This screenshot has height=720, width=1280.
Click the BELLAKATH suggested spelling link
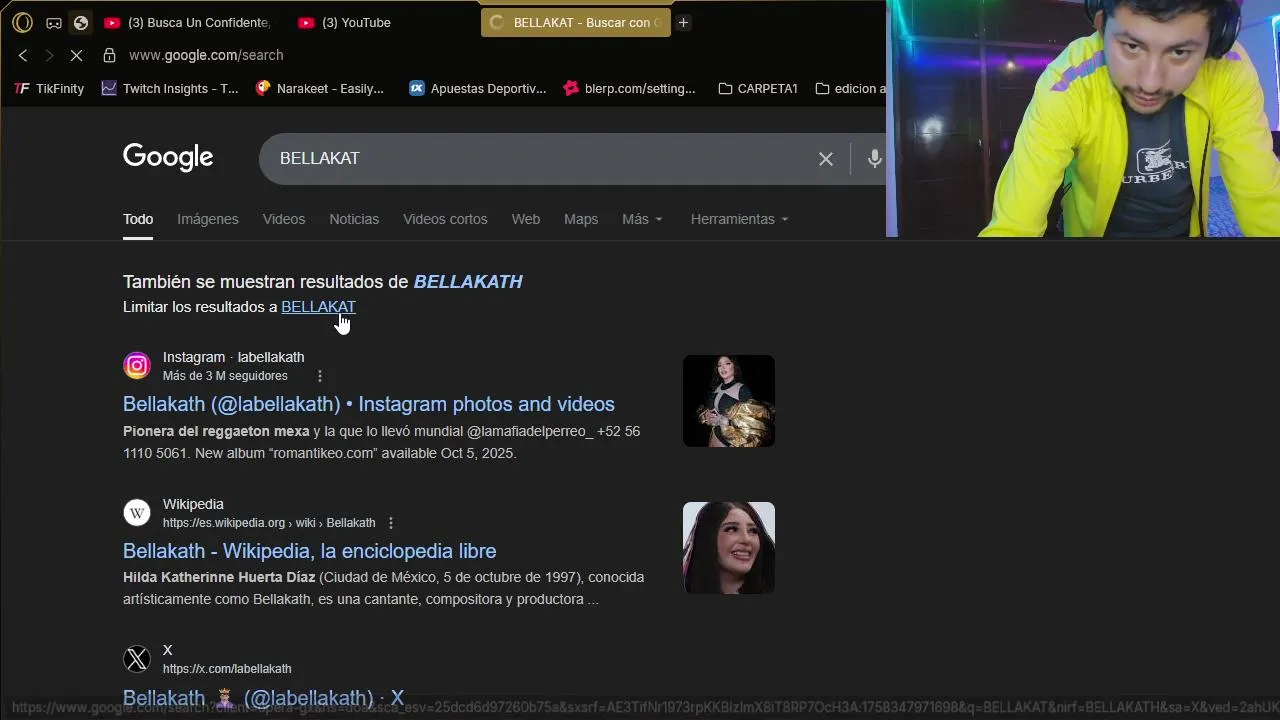pyautogui.click(x=468, y=282)
